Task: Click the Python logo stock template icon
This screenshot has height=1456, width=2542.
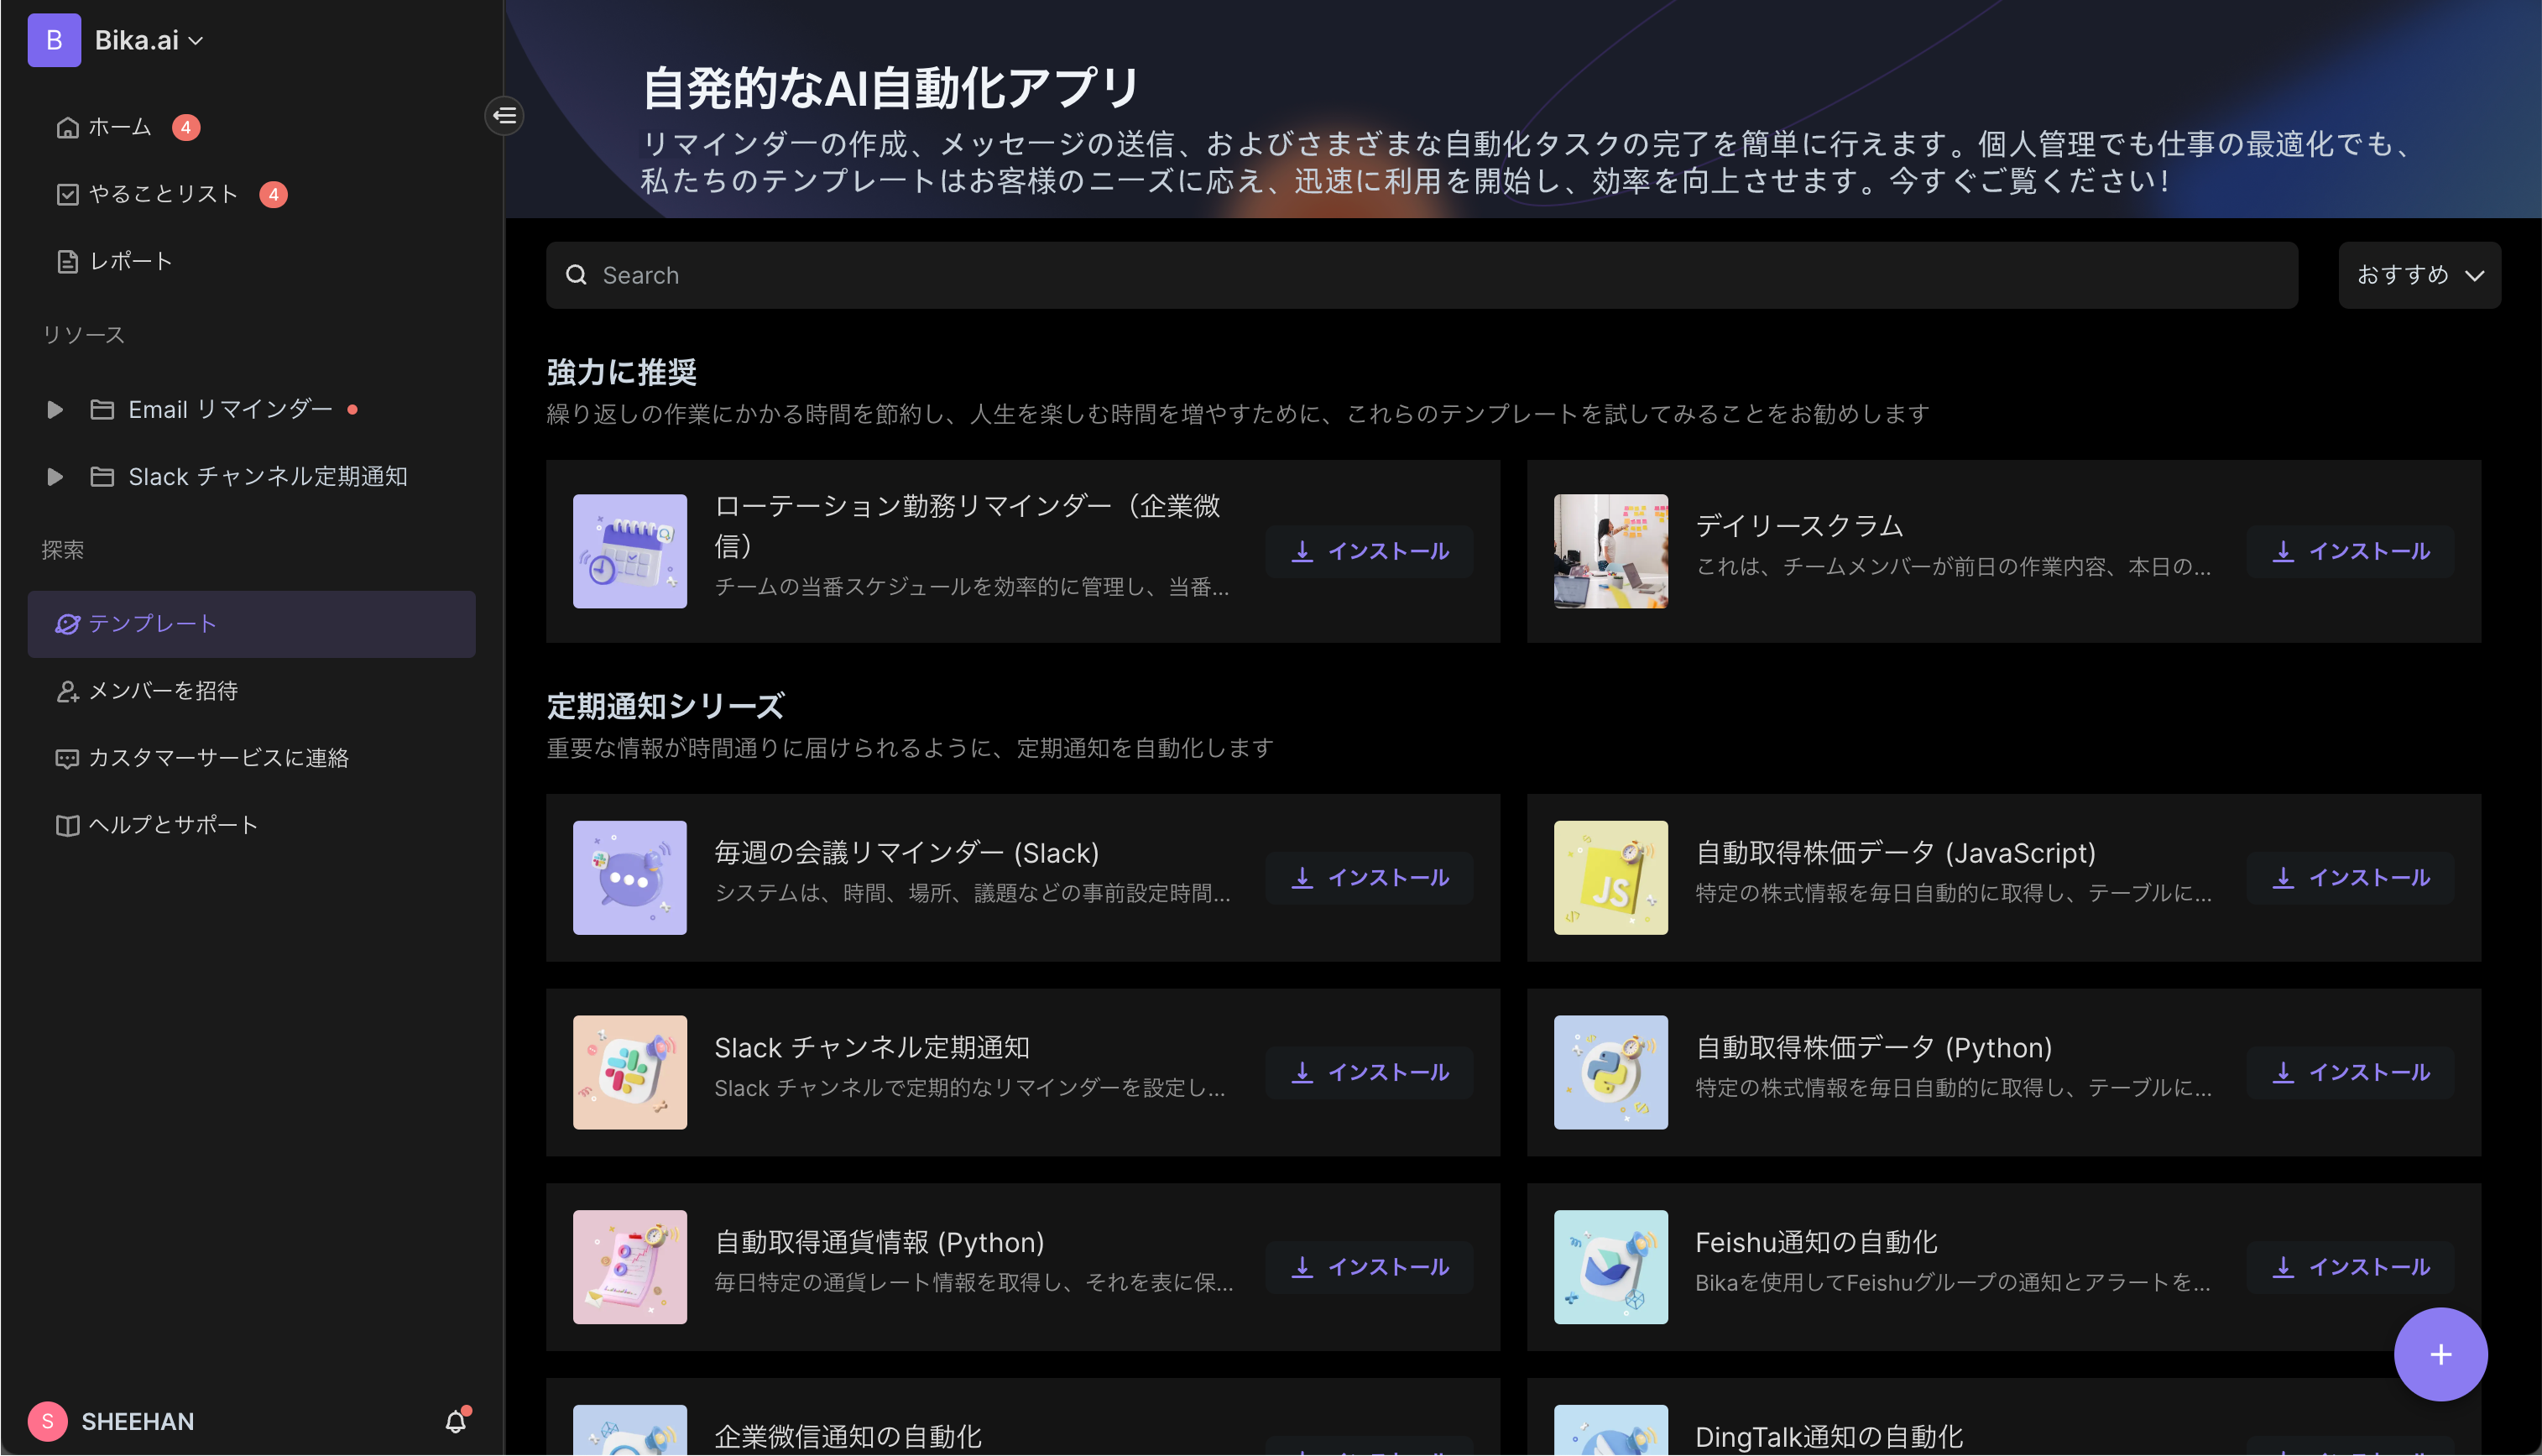Action: click(x=1611, y=1073)
